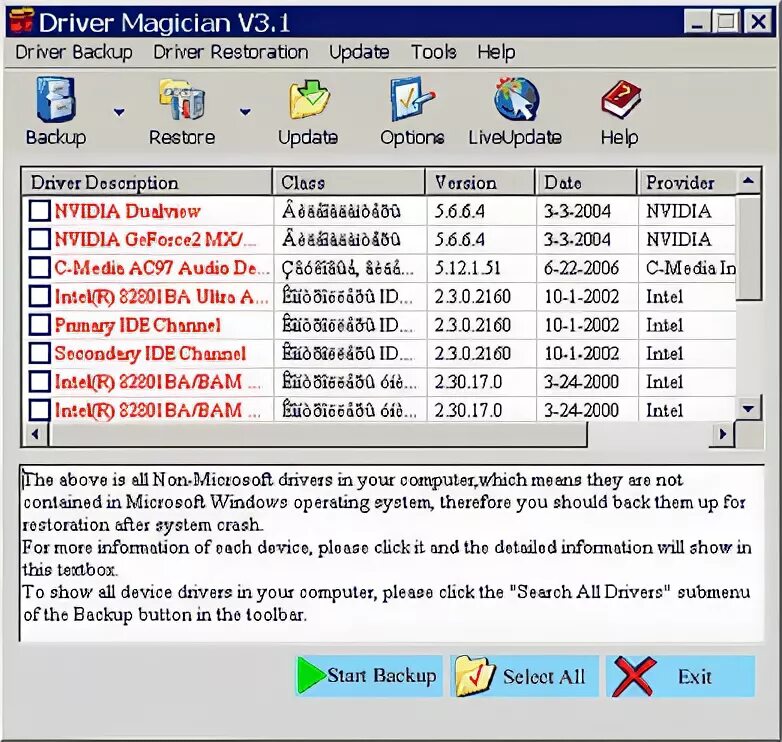Click the Select All button
This screenshot has width=782, height=742.
pyautogui.click(x=524, y=676)
